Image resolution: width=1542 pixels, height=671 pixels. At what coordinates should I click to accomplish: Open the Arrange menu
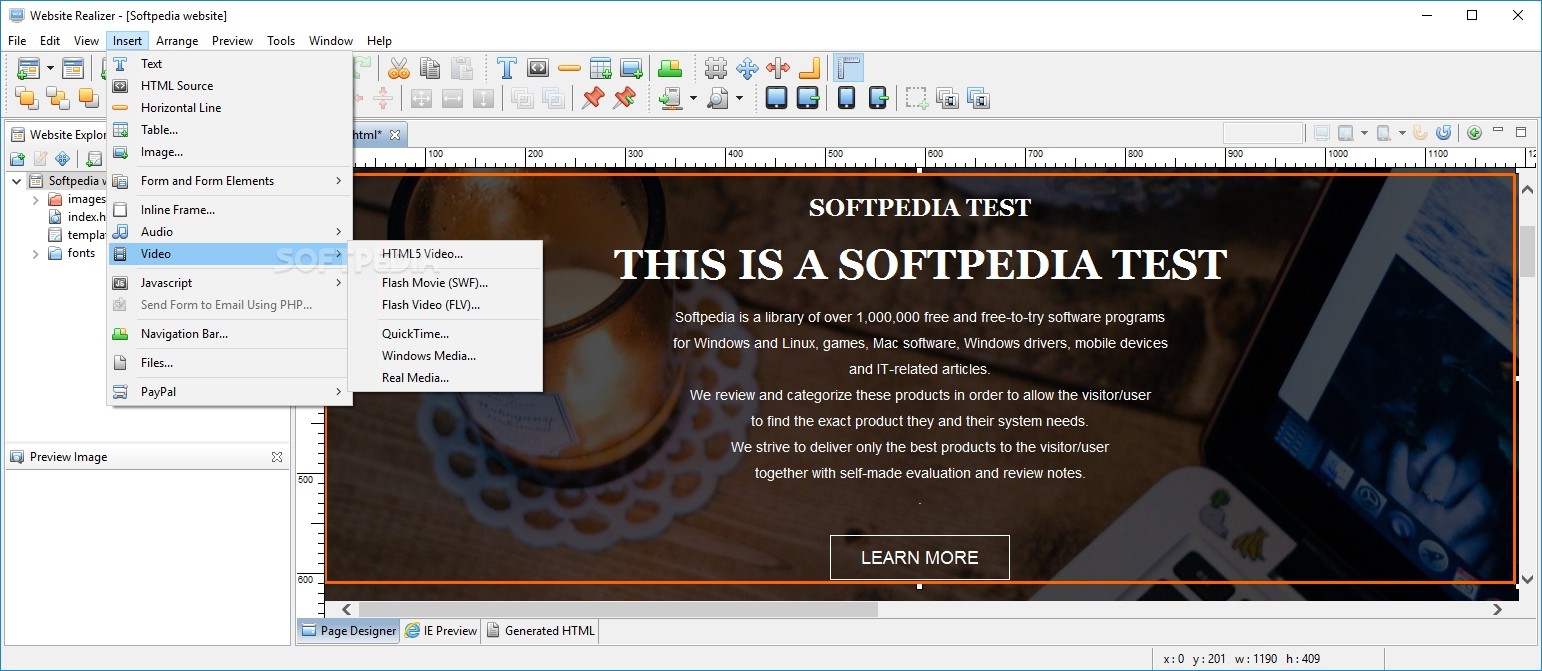tap(177, 41)
